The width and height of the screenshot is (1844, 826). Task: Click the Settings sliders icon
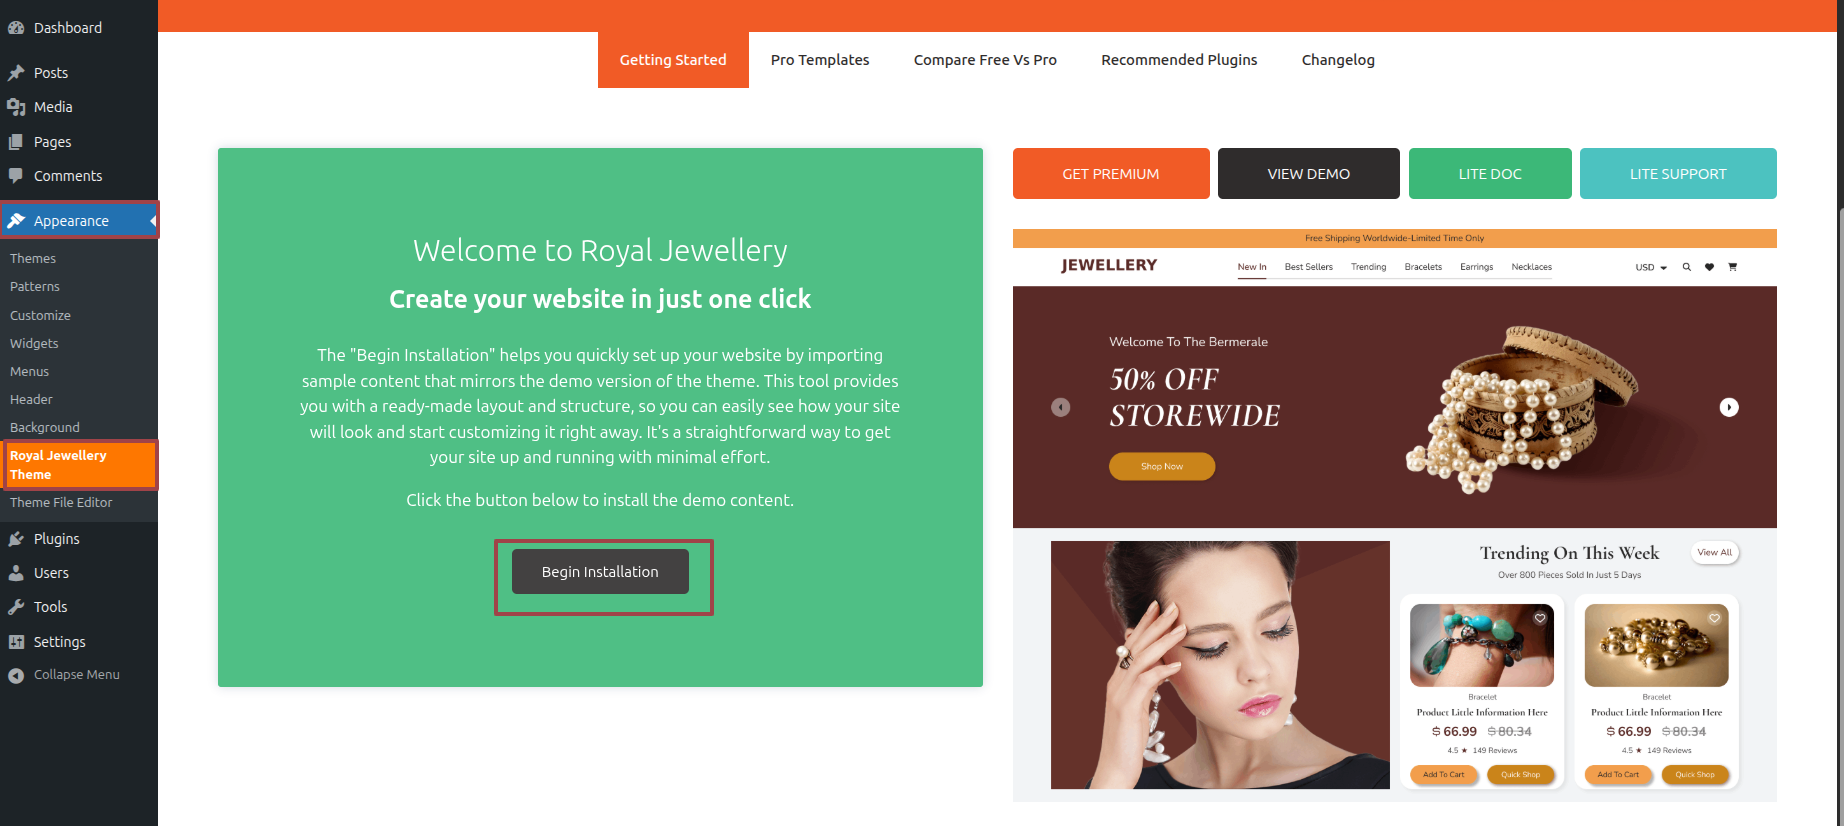(x=16, y=642)
